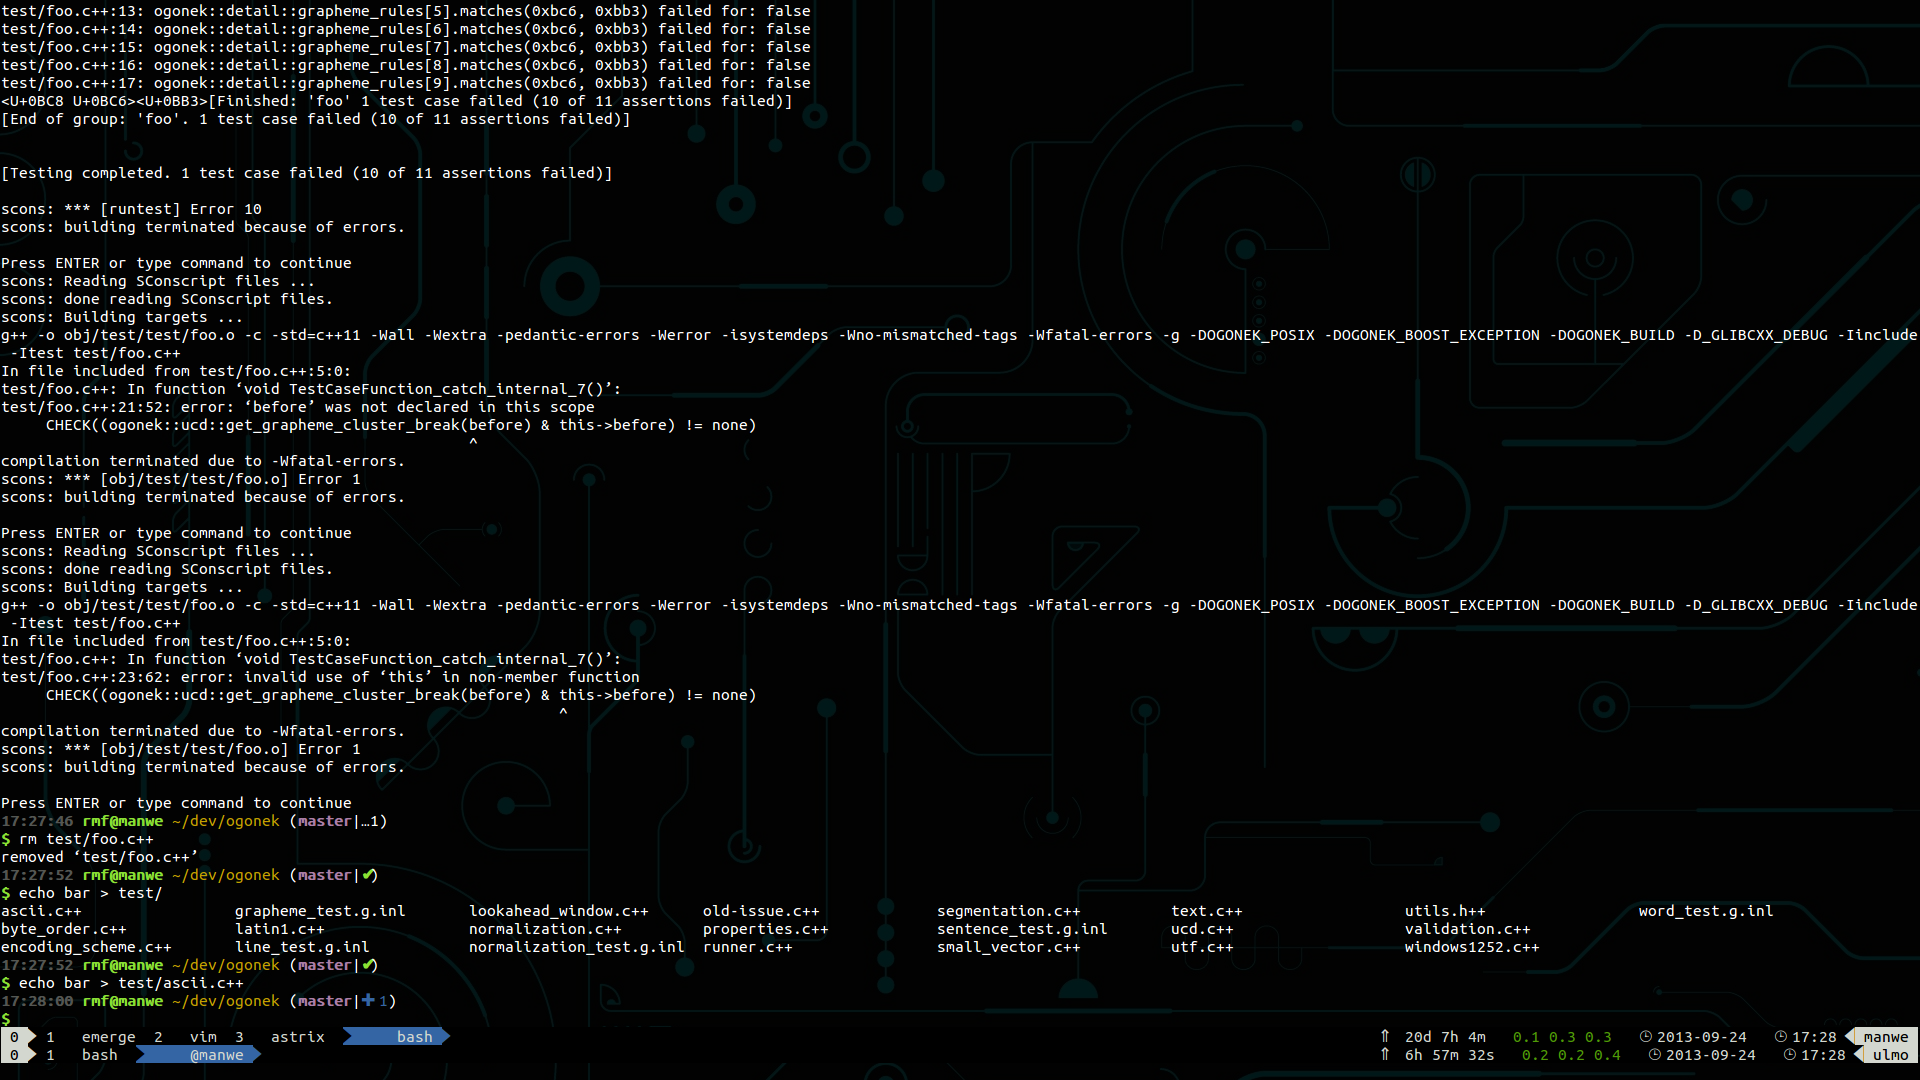1920x1080 pixels.
Task: Click the empty shell prompt $ on last line
Action: (6, 1019)
